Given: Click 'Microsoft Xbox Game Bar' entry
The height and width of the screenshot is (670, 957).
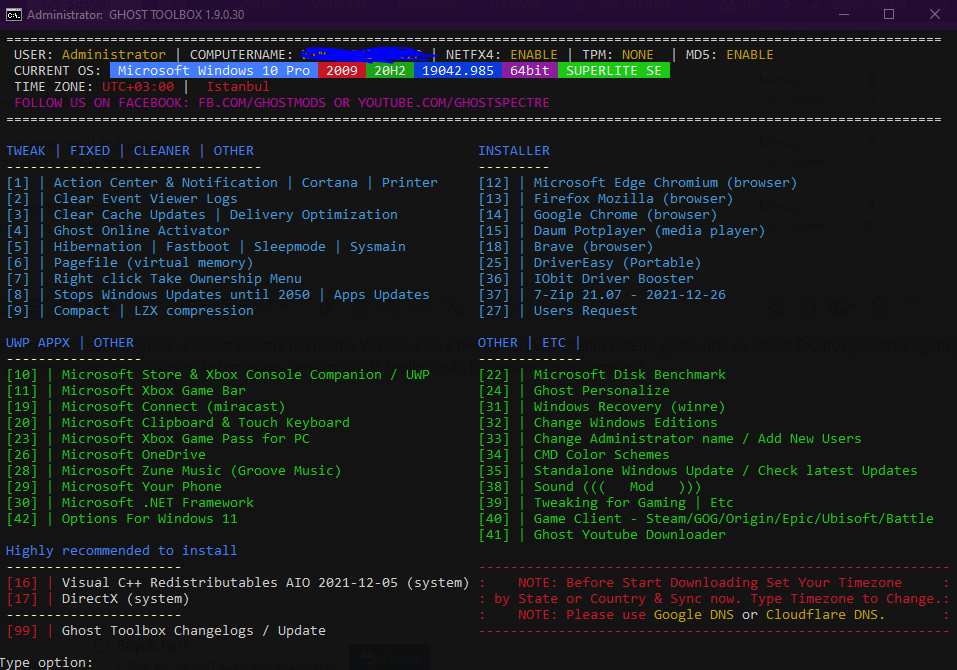Looking at the screenshot, I should pyautogui.click(x=154, y=390).
